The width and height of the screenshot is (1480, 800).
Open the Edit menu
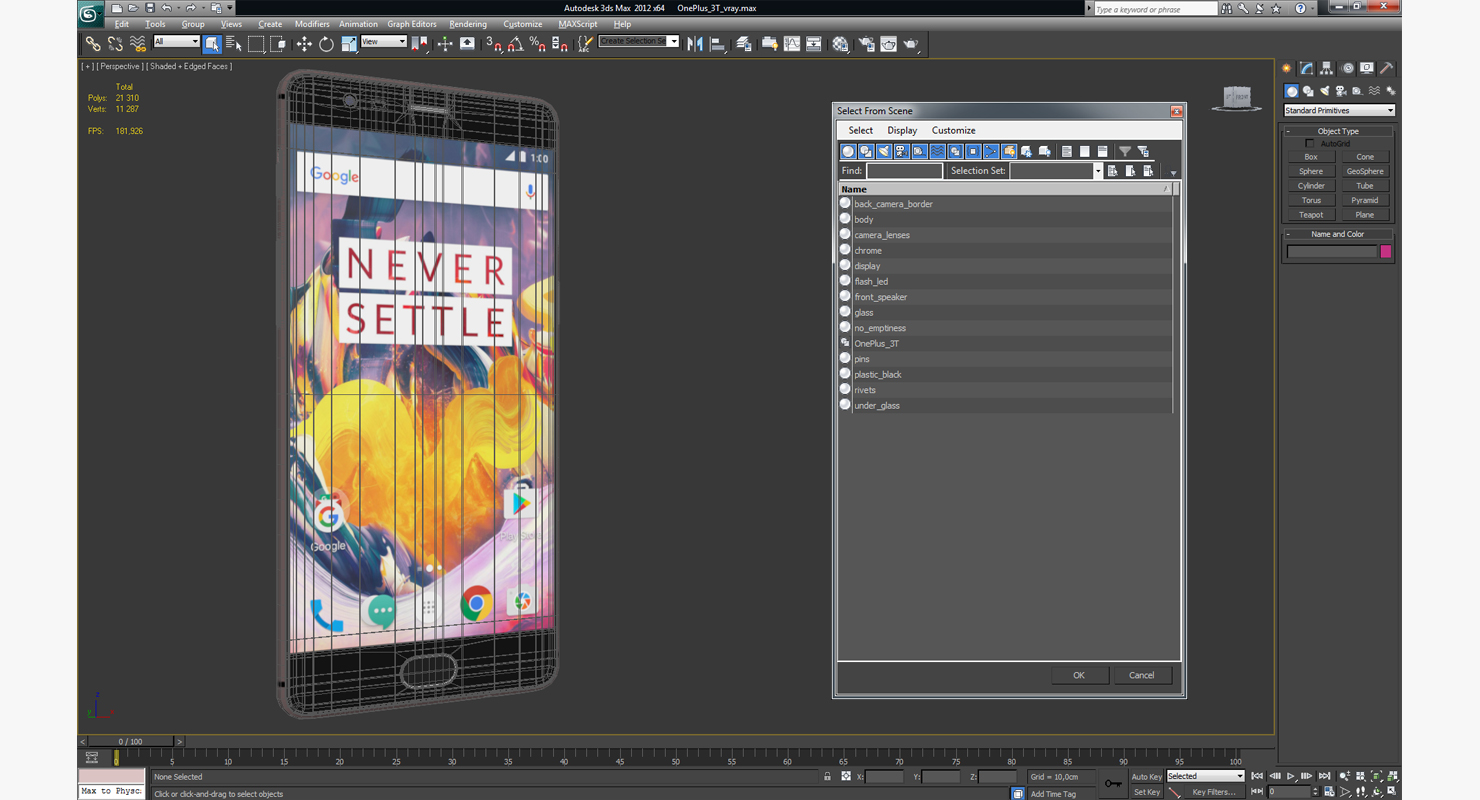(x=121, y=24)
